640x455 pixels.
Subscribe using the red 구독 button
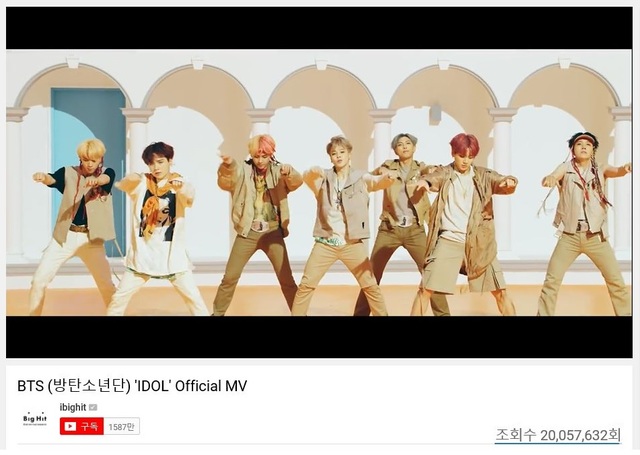82,426
